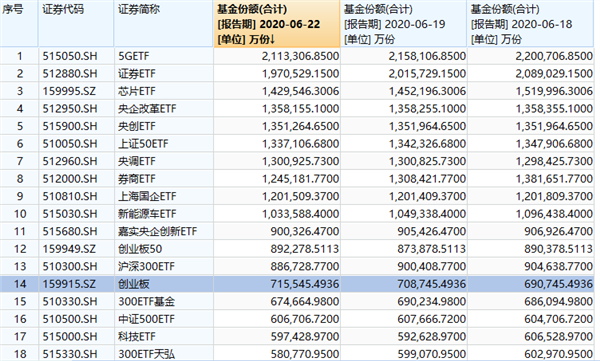Click the 证券简称 column header
The height and width of the screenshot is (361, 600).
click(163, 24)
